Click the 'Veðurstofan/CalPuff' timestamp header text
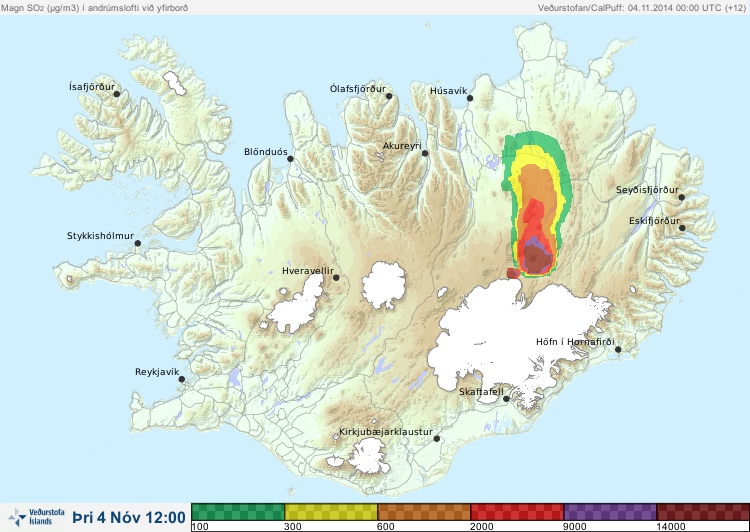Image resolution: width=750 pixels, height=532 pixels. pos(641,8)
